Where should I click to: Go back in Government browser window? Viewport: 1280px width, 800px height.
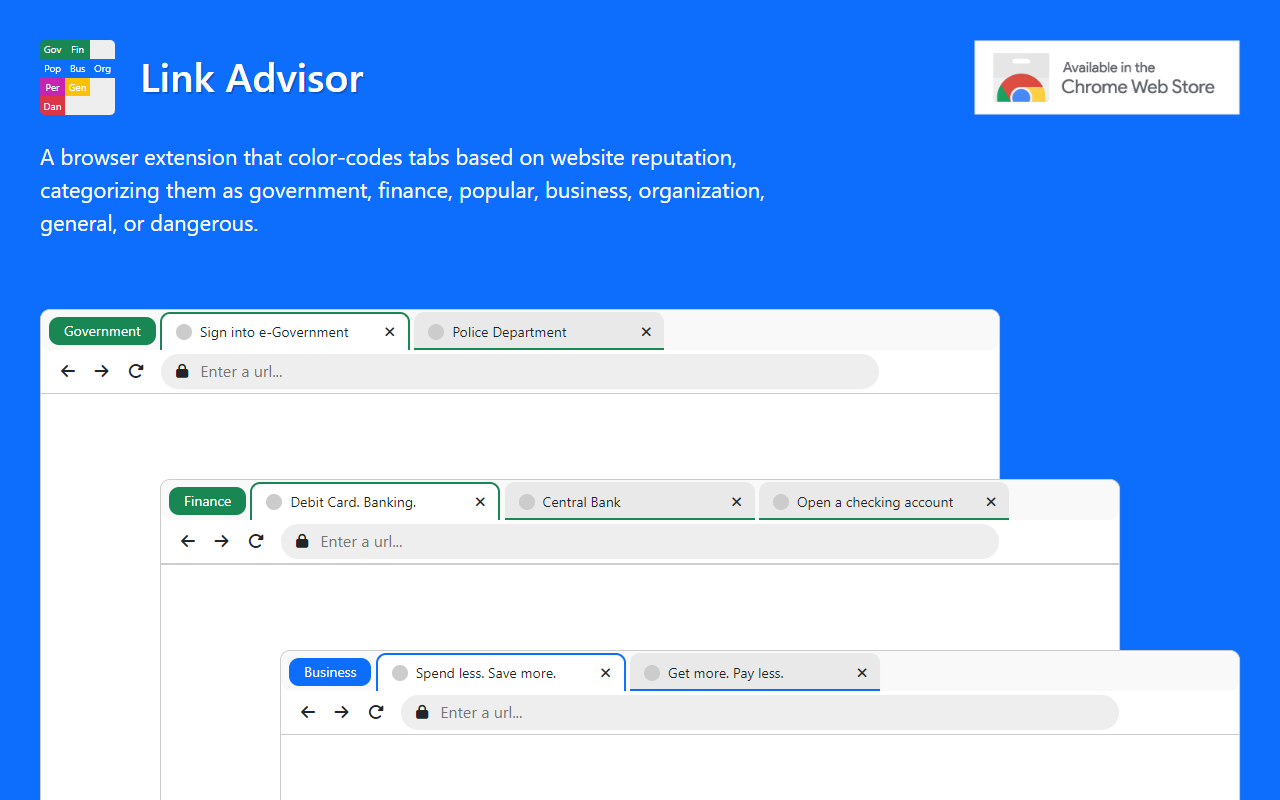pos(68,371)
